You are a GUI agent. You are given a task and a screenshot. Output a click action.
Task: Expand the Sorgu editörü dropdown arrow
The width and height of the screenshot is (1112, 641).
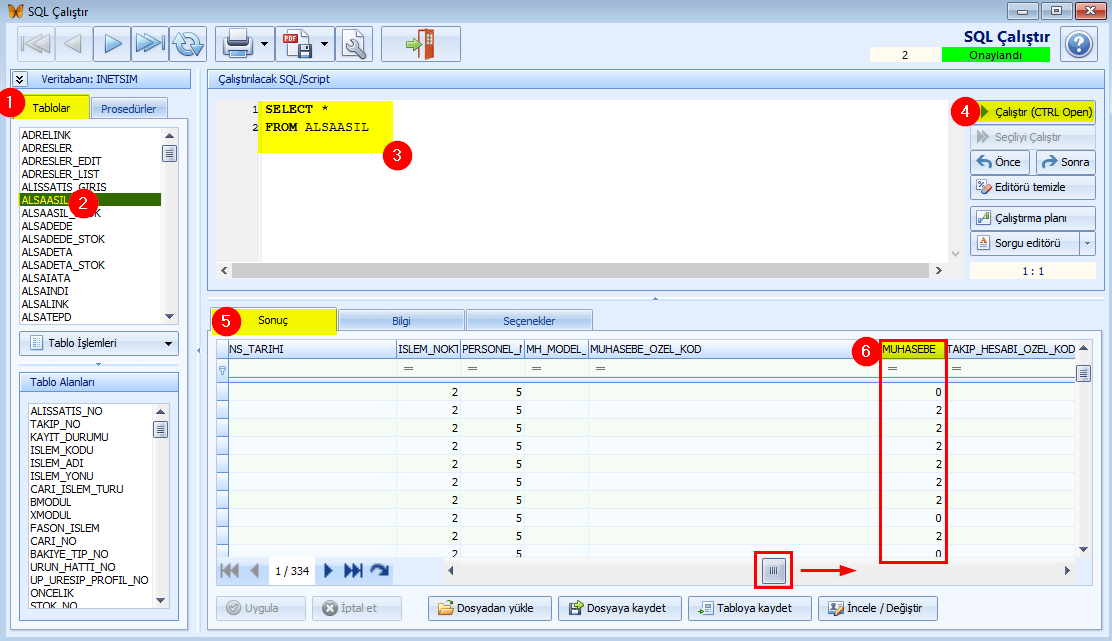click(1087, 243)
